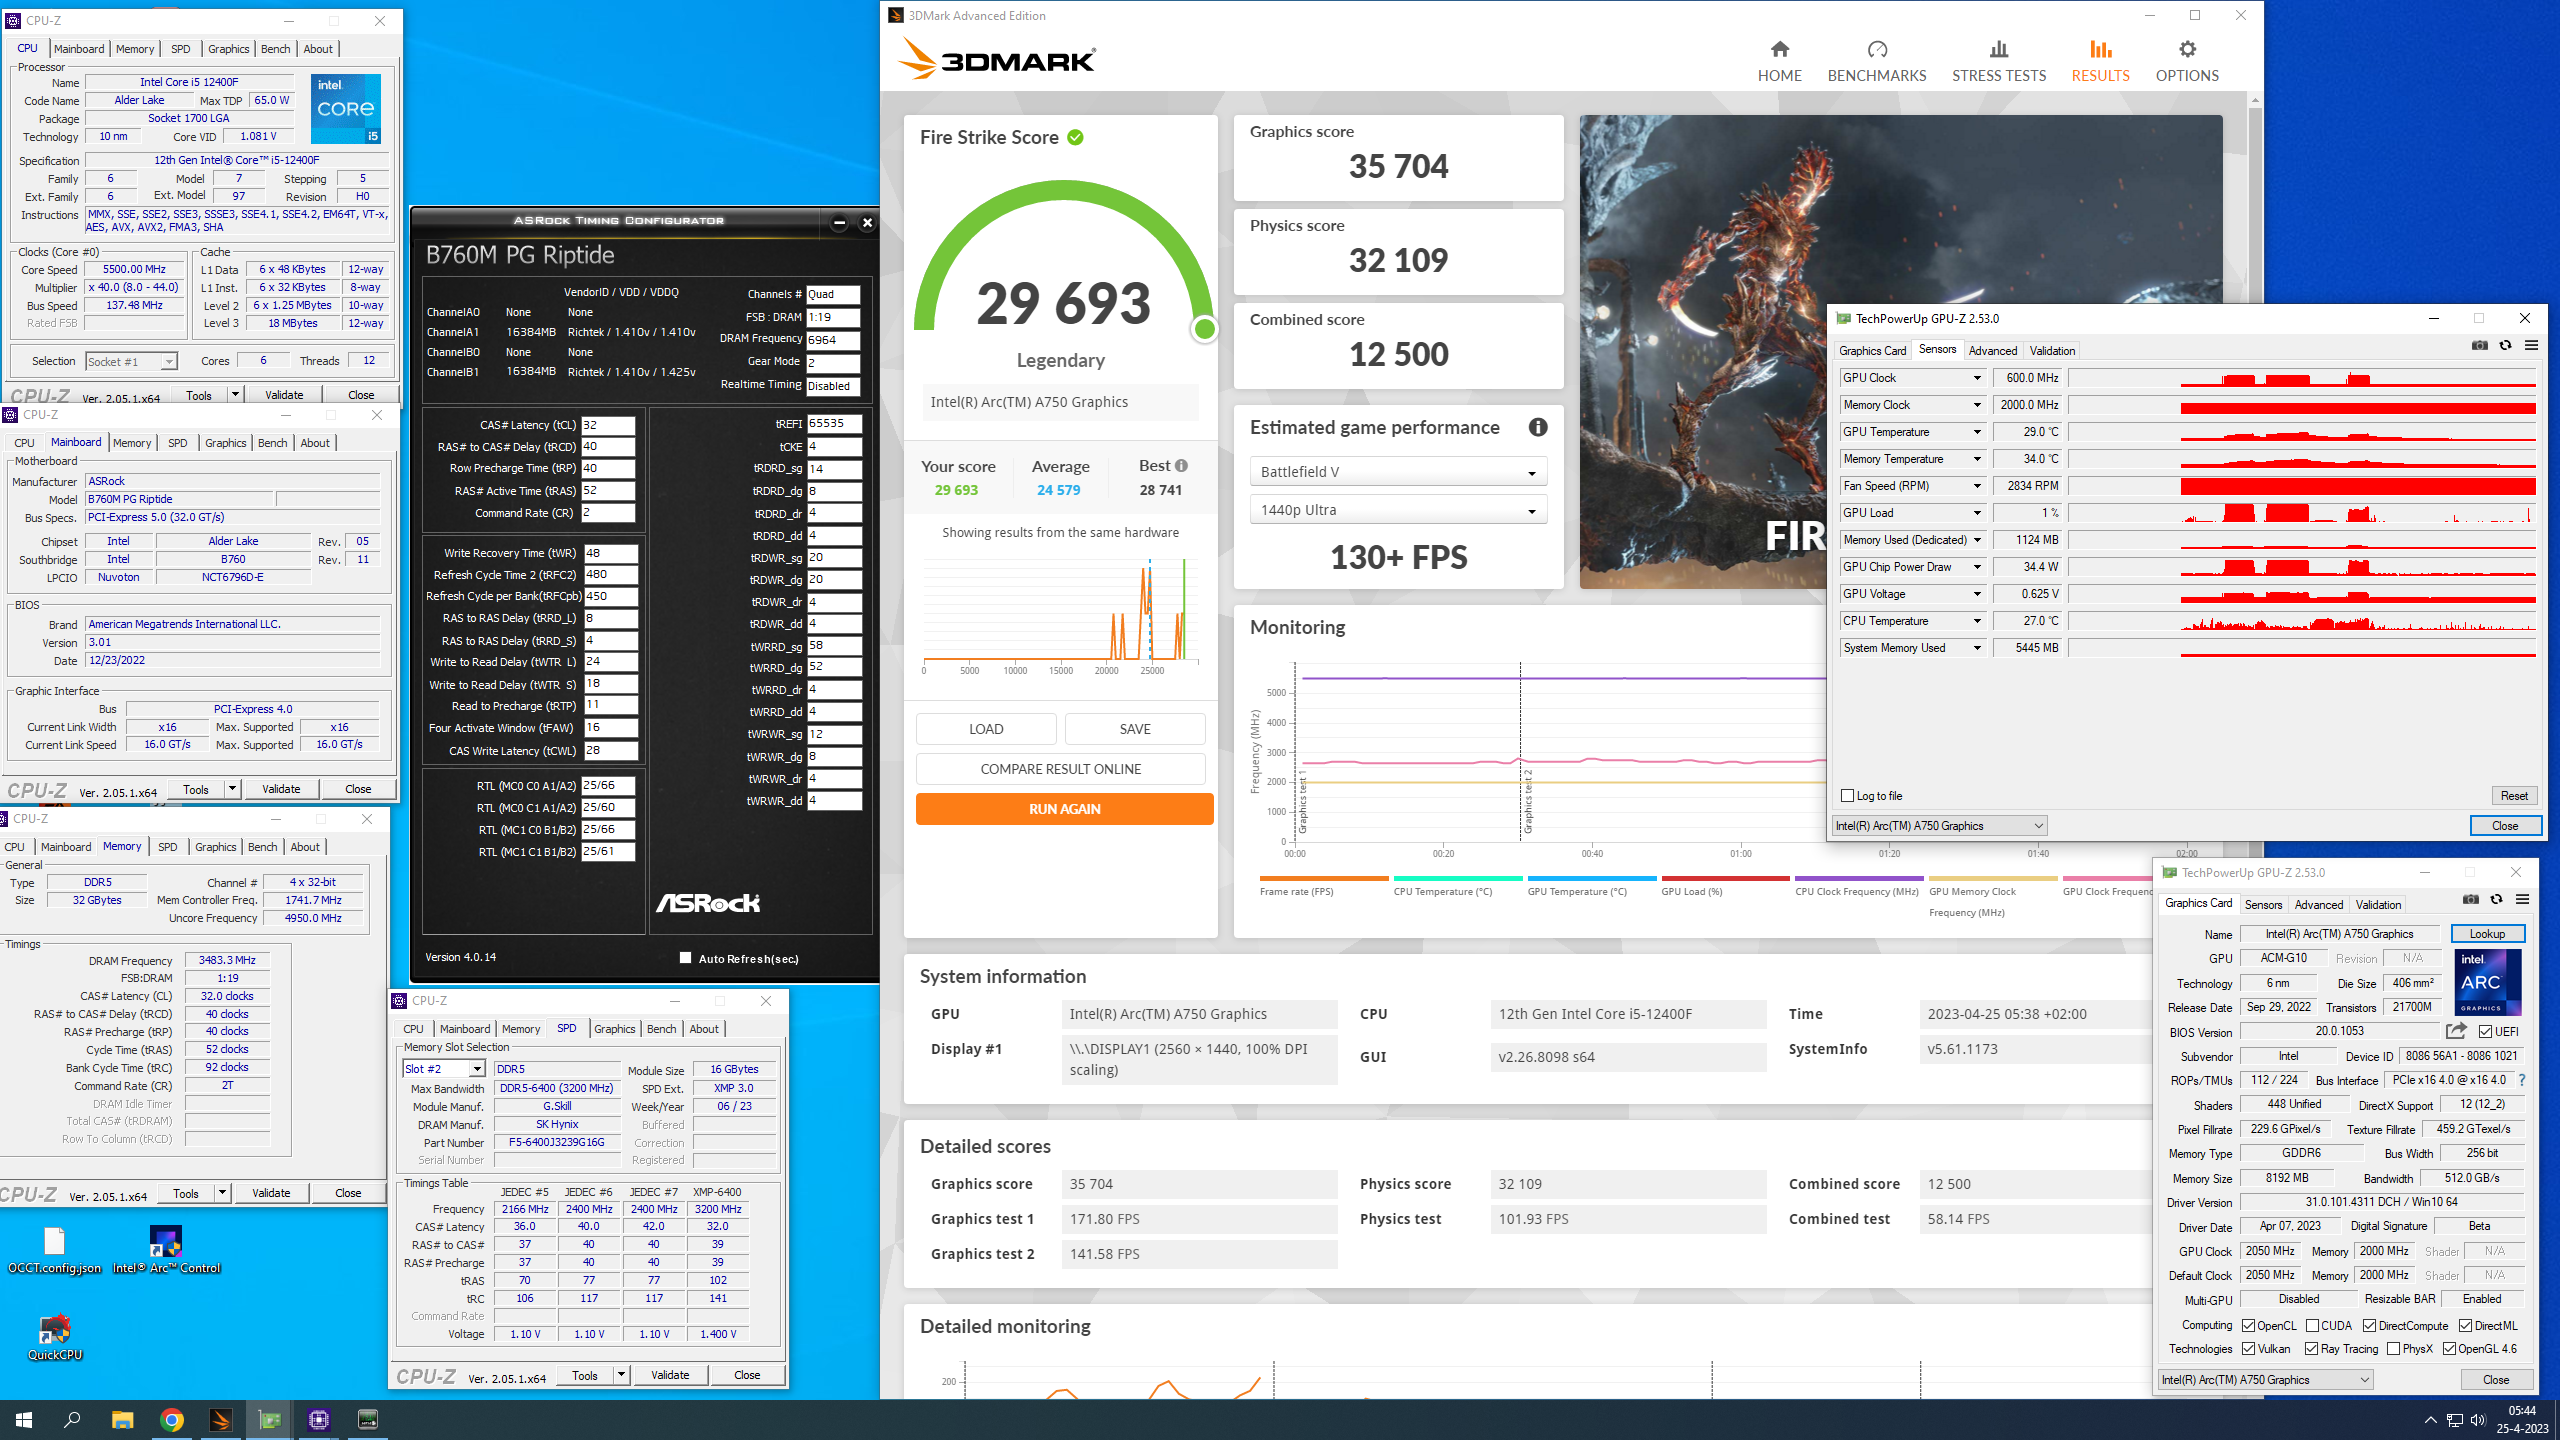Open the 1440p Ultra resolution dropdown
This screenshot has height=1440, width=2560.
coord(1398,510)
